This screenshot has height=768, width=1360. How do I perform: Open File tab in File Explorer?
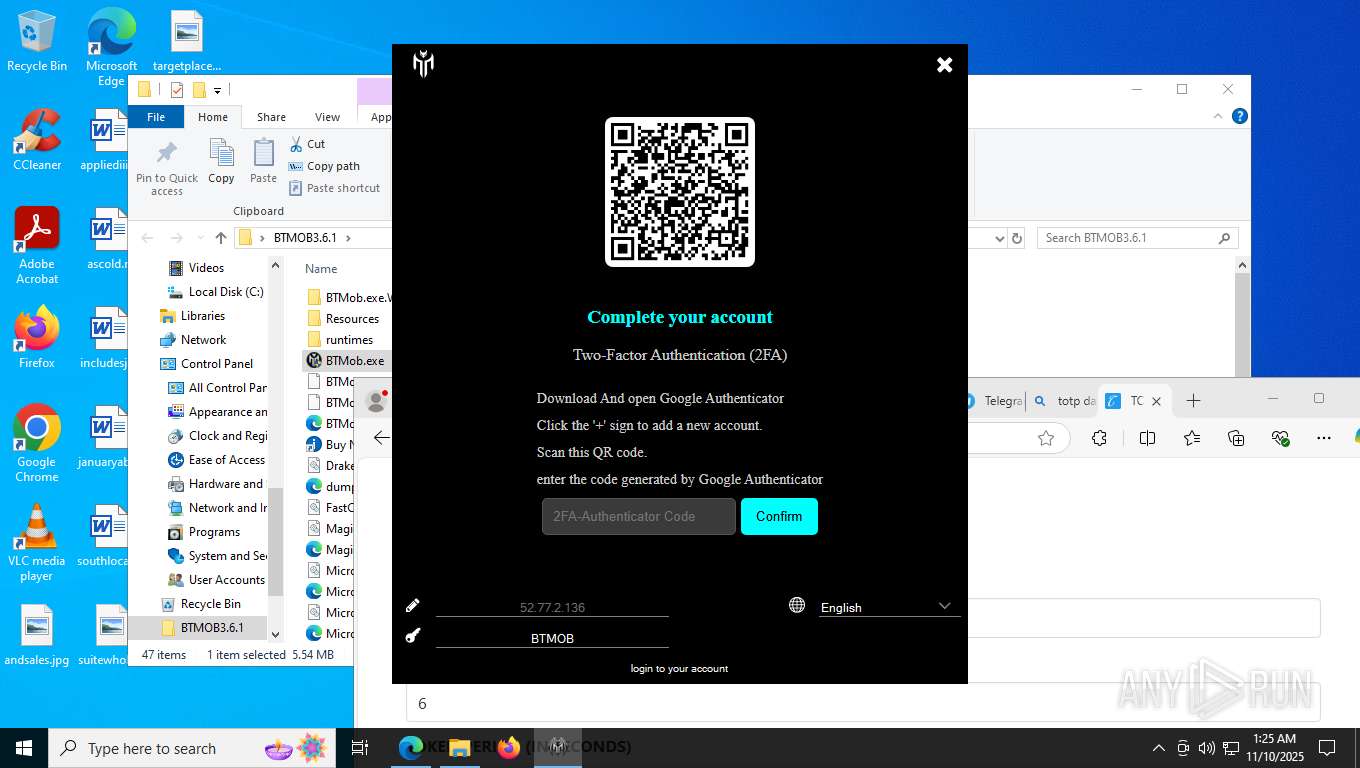coord(156,117)
